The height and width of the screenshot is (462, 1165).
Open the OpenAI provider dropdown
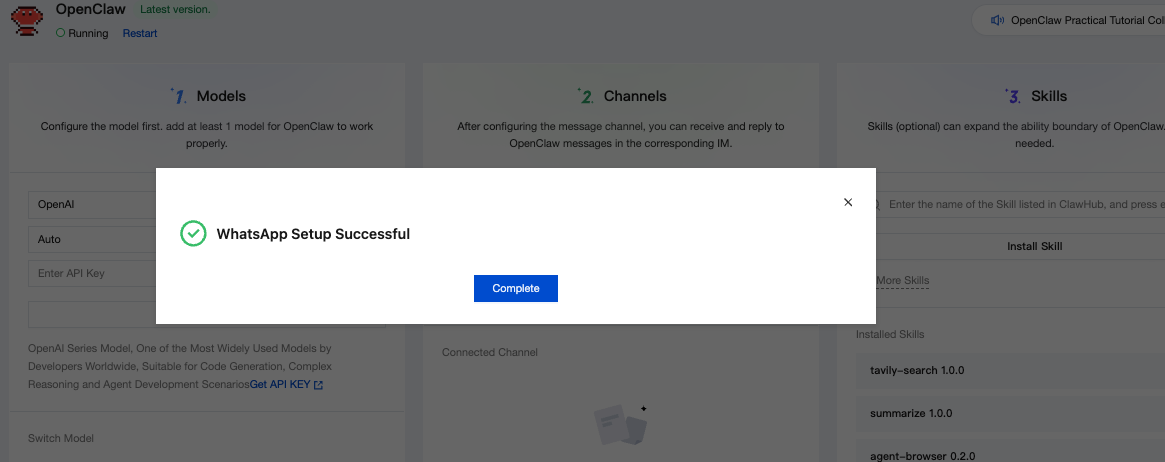coord(92,204)
